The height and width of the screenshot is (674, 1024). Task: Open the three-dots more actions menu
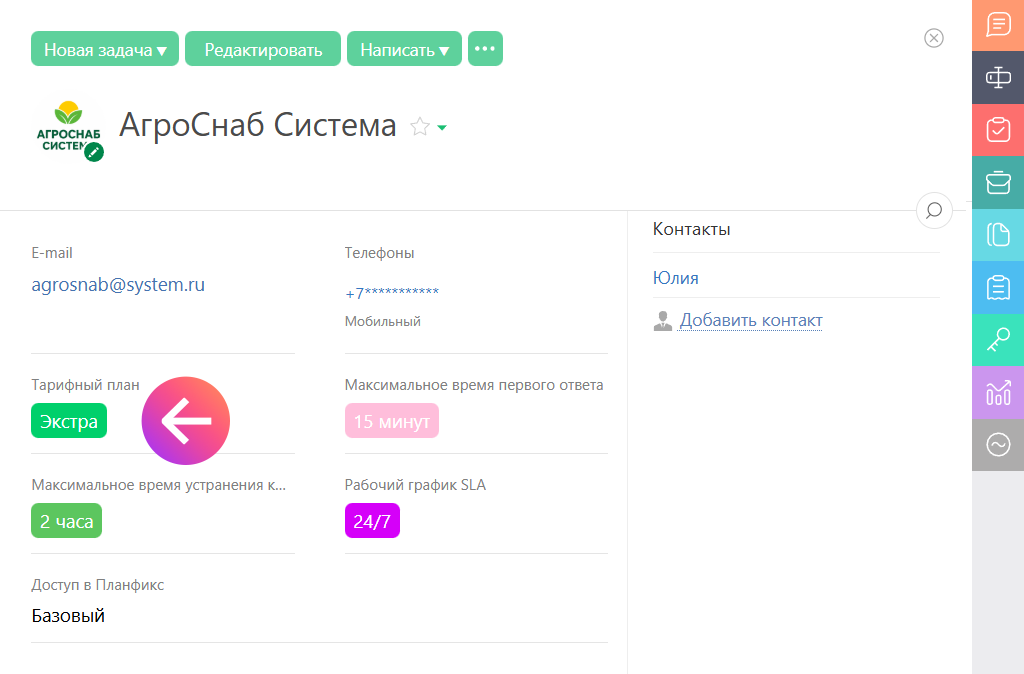pyautogui.click(x=485, y=49)
